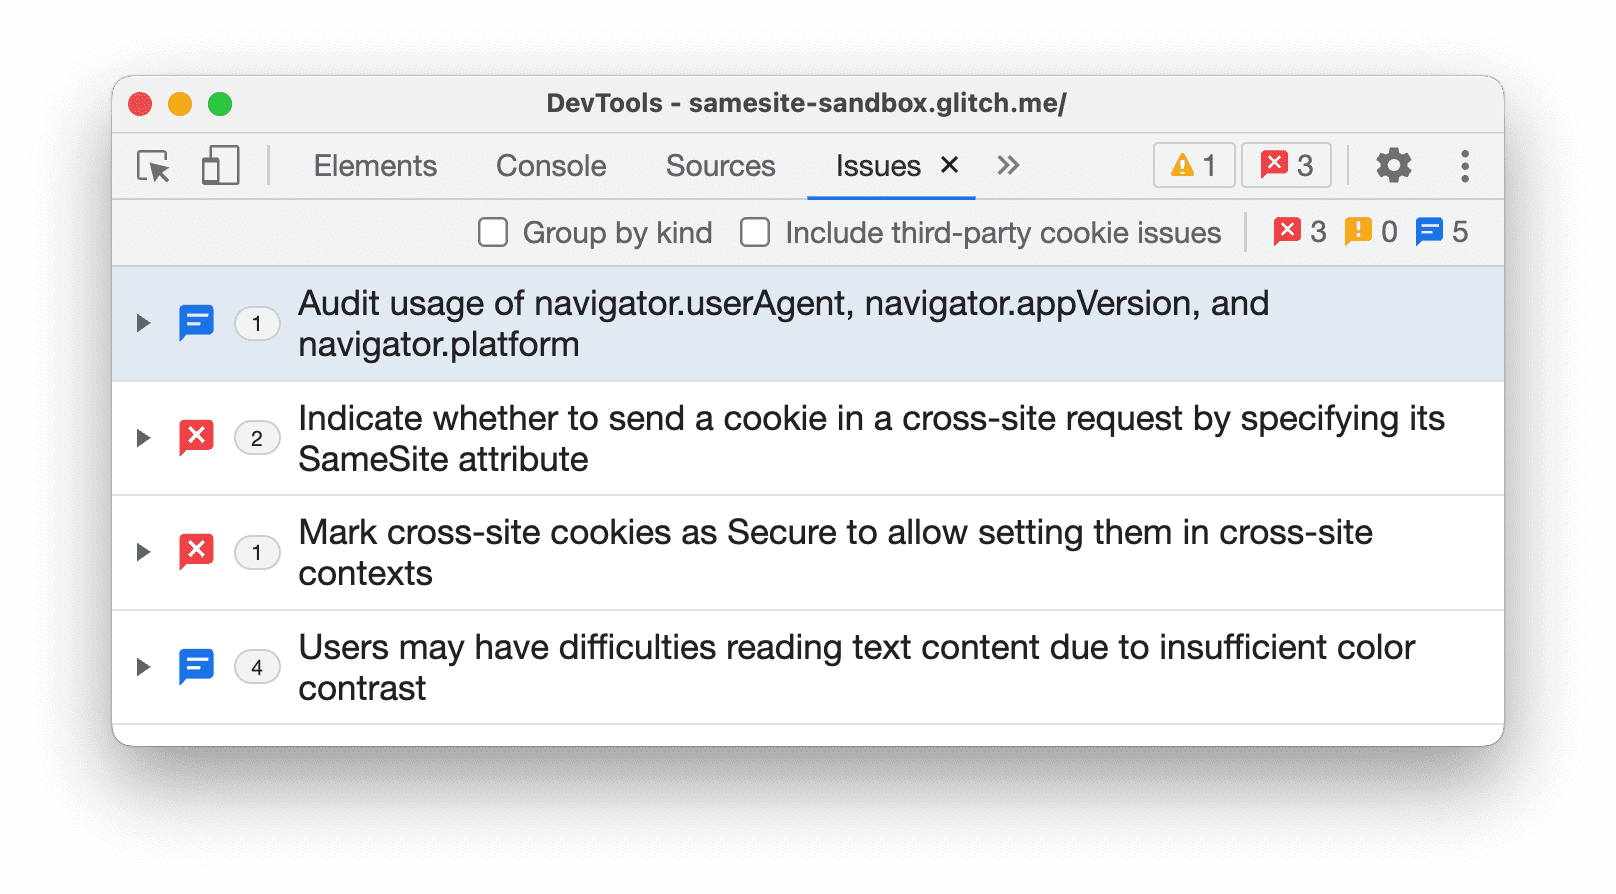
Task: Expand the insufficient color contrast issue
Action: tap(141, 666)
